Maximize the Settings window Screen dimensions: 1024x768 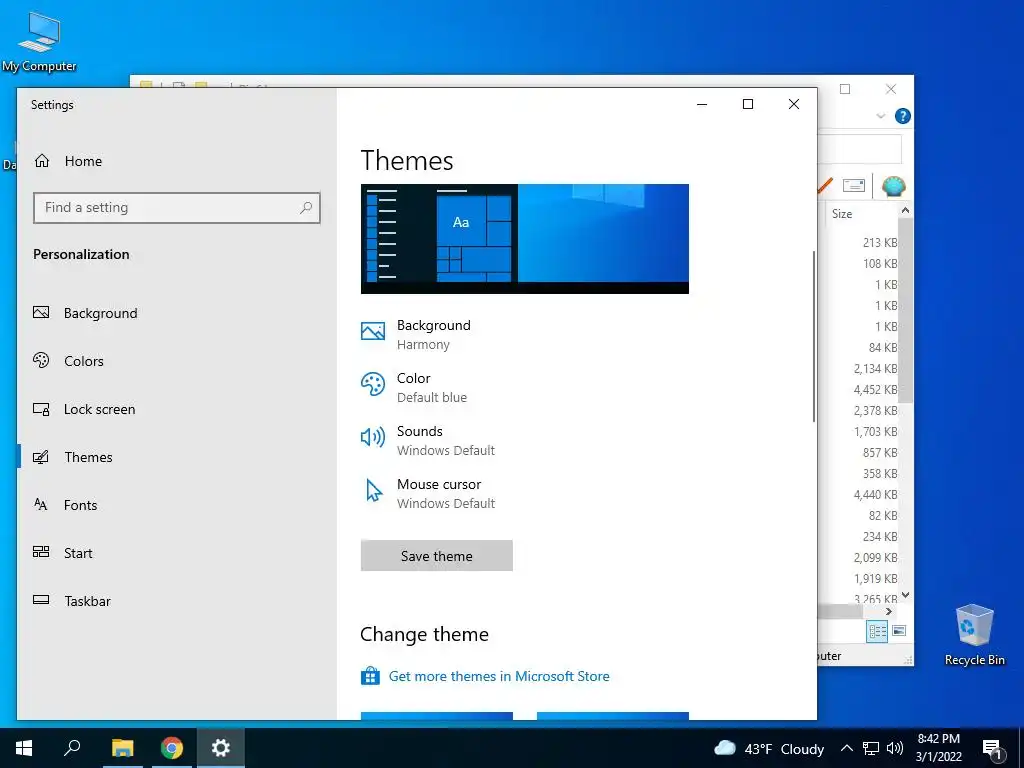[748, 104]
